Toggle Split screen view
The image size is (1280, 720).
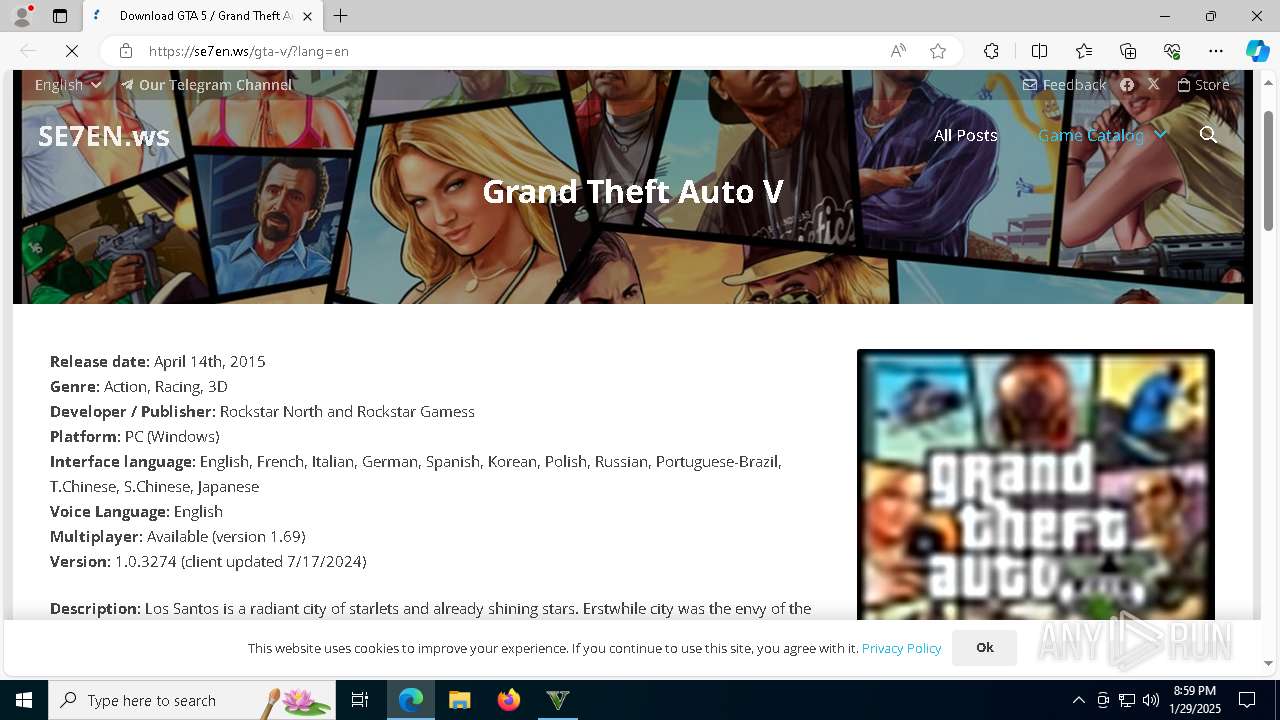(1039, 51)
